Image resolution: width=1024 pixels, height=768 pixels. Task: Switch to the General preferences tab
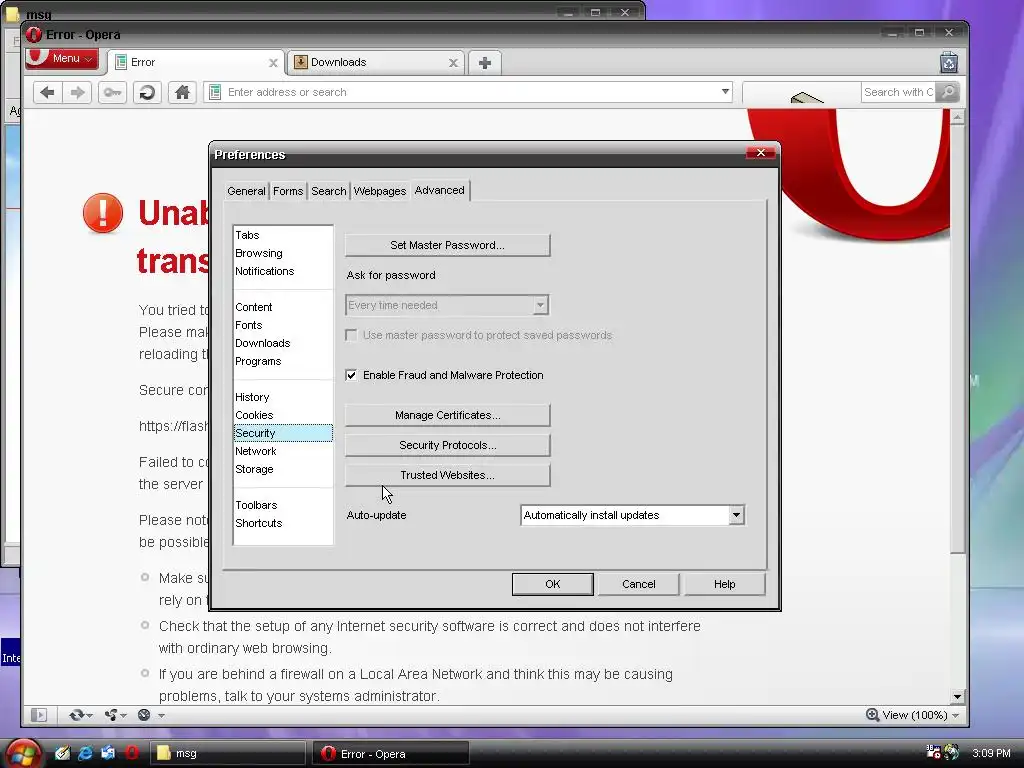246,191
